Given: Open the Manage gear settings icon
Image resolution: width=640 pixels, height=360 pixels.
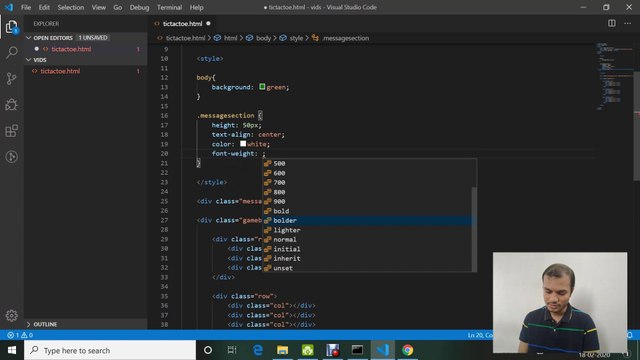Looking at the screenshot, I should click(x=11, y=316).
